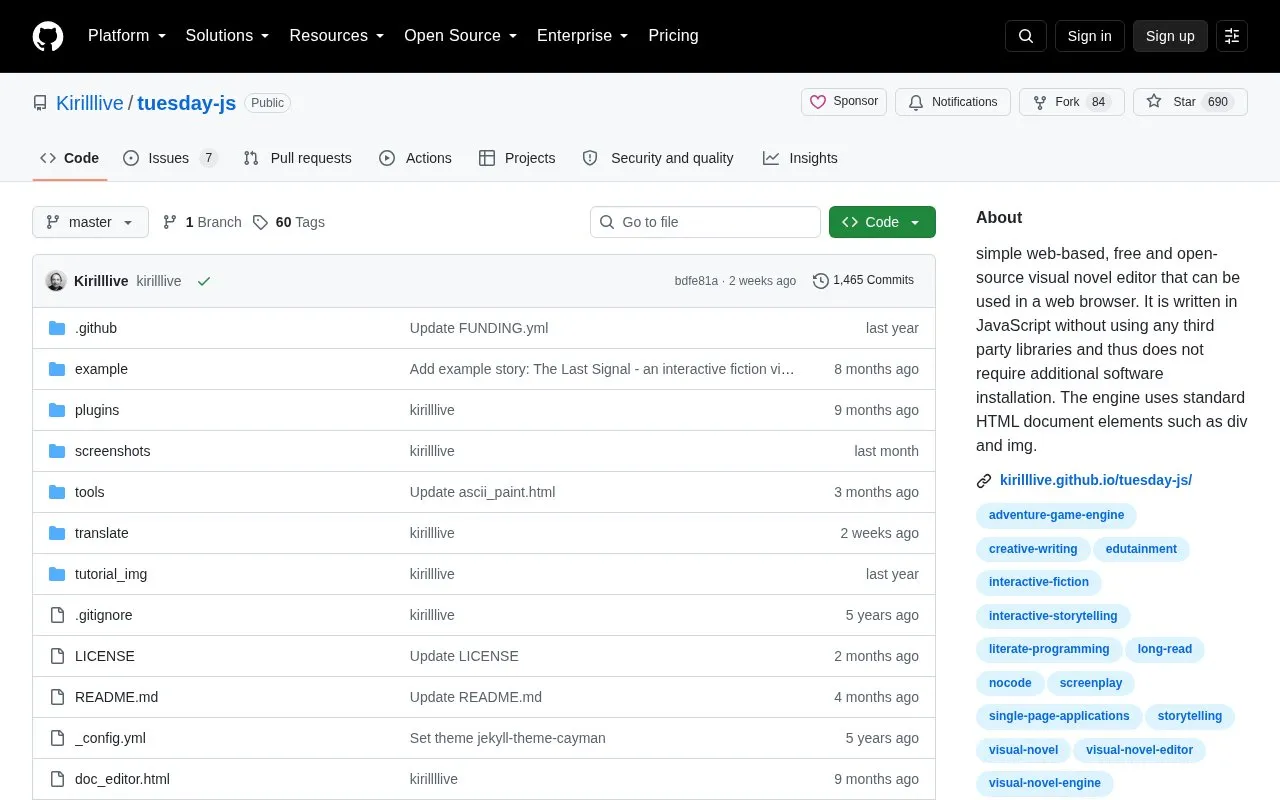Open the .github folder
Image resolution: width=1280 pixels, height=800 pixels.
coord(96,328)
